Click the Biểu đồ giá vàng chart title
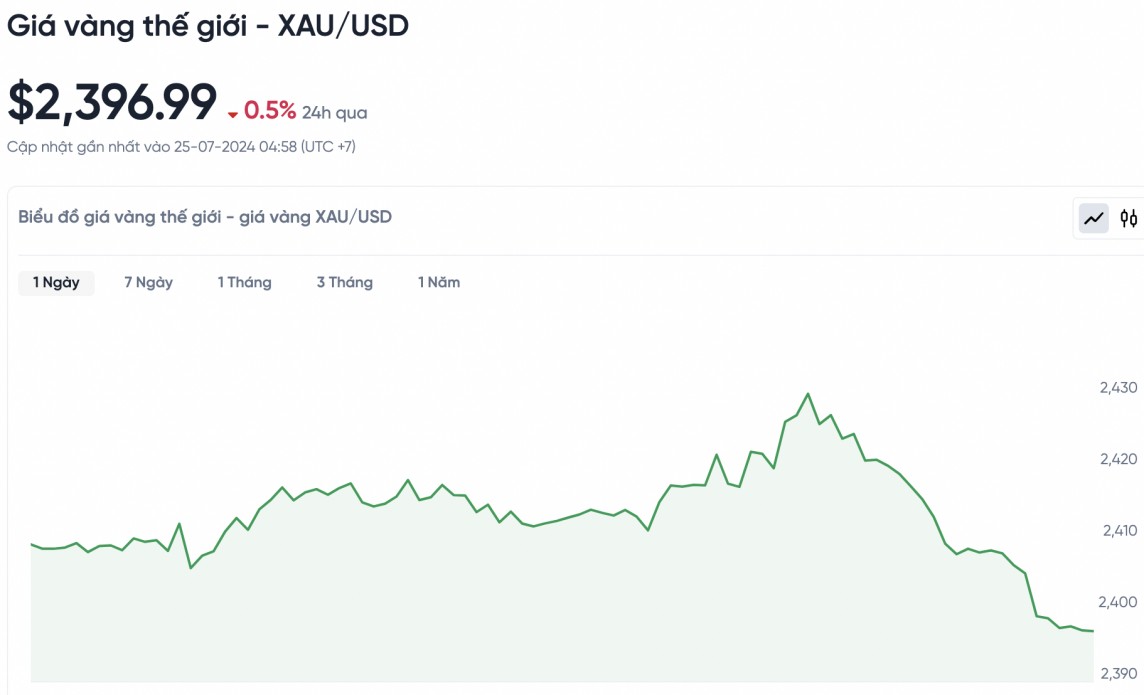 (205, 217)
